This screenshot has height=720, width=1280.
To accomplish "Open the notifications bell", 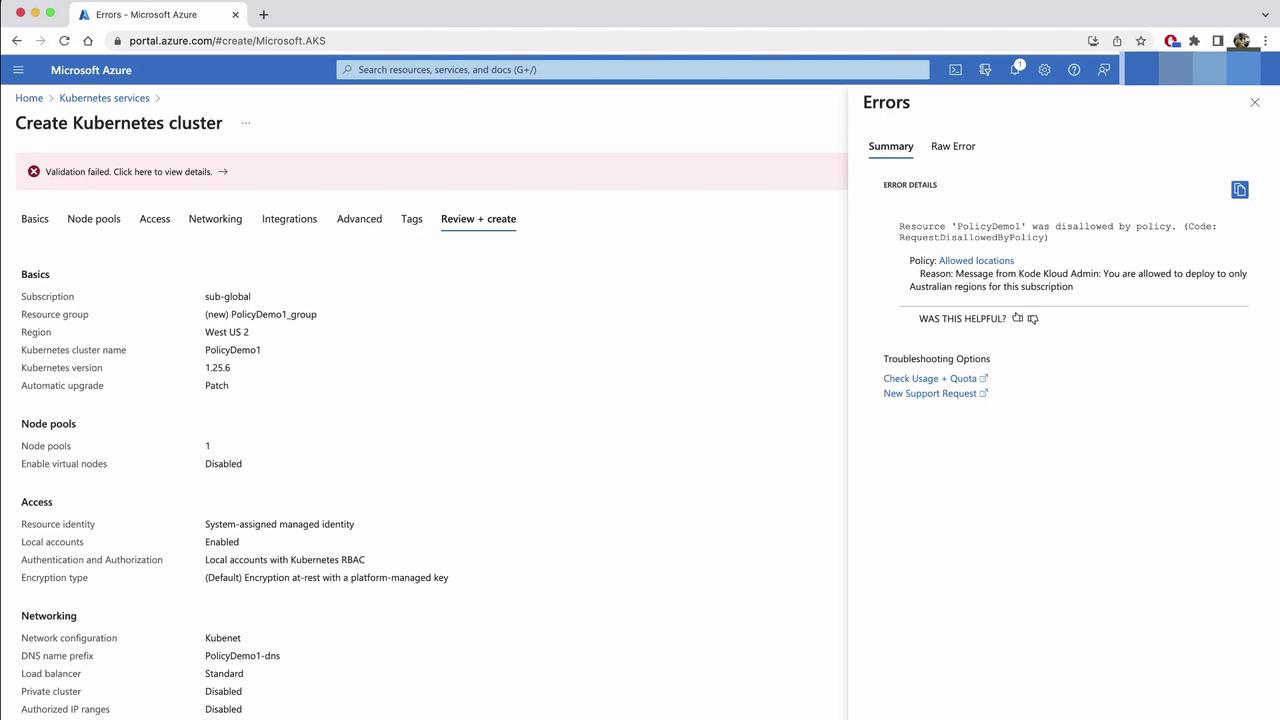I will click(x=1015, y=69).
